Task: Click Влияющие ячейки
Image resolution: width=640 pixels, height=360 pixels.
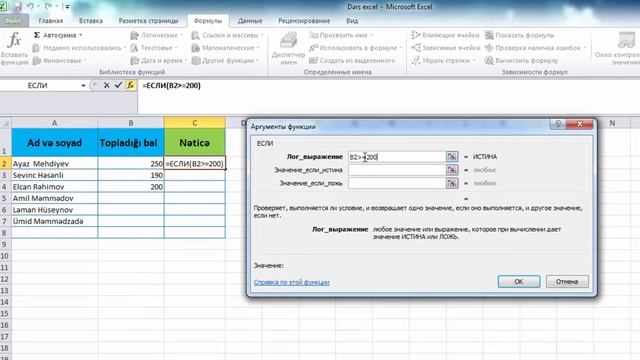Action: 445,35
